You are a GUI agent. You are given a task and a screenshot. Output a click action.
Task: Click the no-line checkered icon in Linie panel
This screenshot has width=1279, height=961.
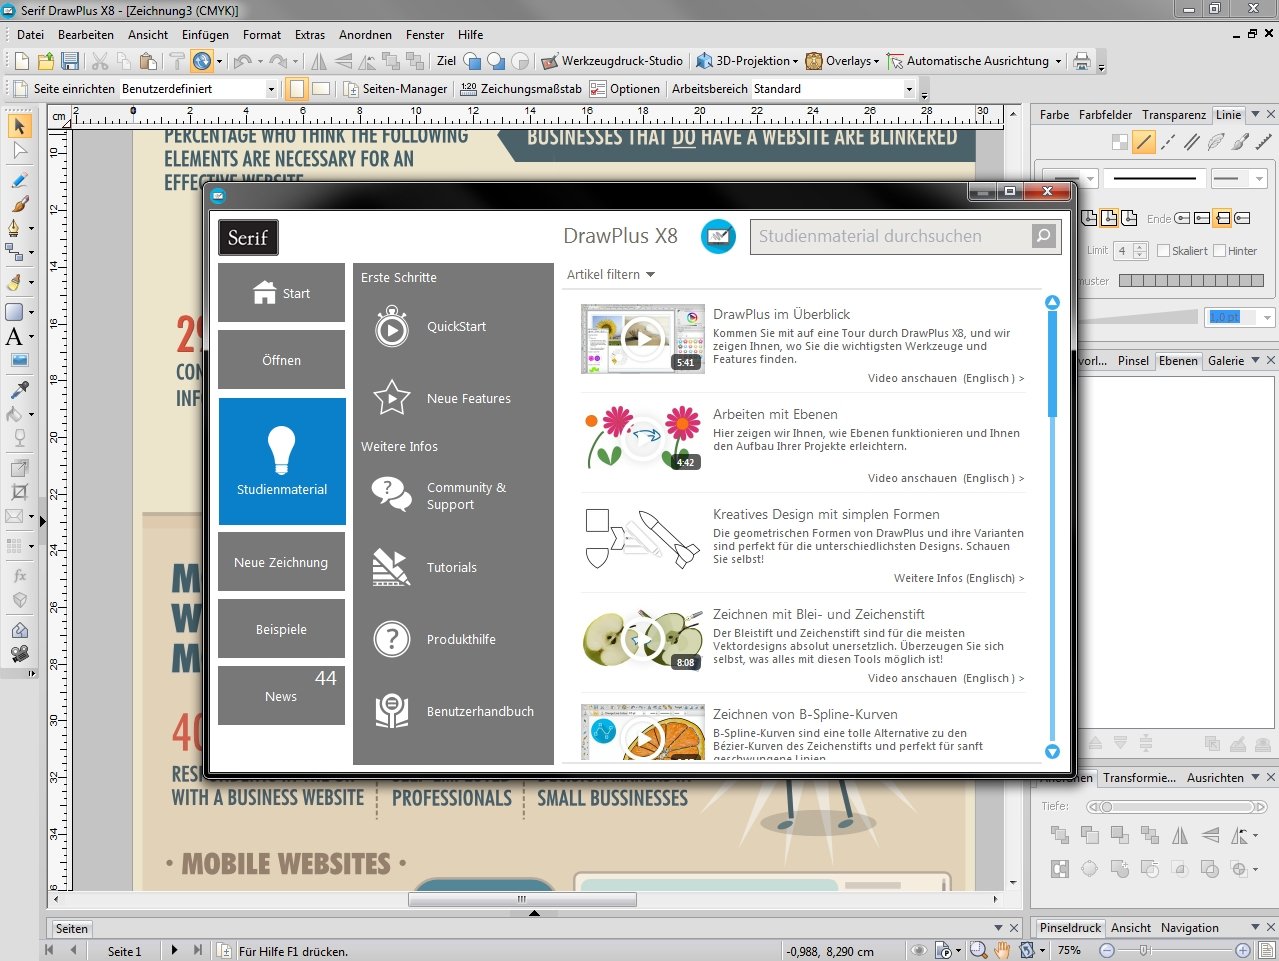(x=1120, y=142)
